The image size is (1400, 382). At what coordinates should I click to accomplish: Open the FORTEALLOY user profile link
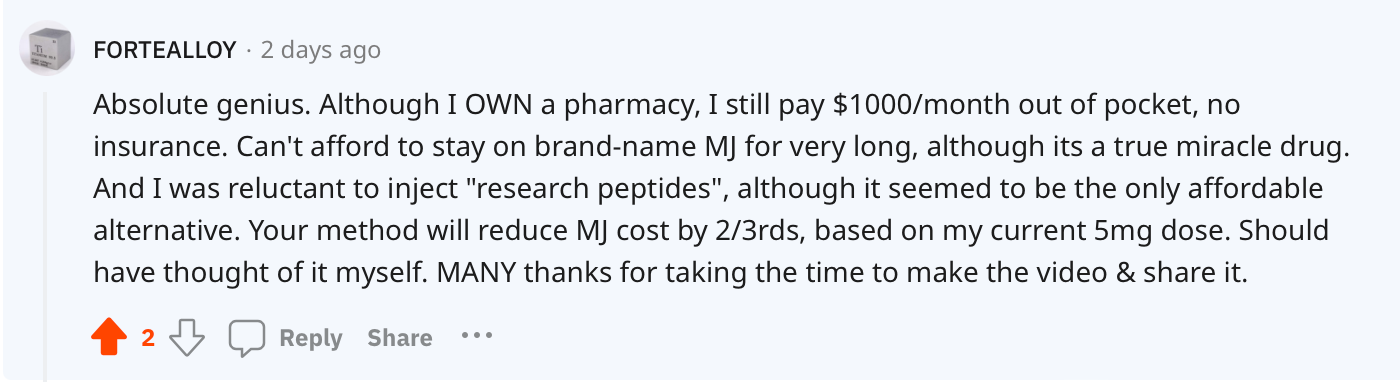point(165,49)
